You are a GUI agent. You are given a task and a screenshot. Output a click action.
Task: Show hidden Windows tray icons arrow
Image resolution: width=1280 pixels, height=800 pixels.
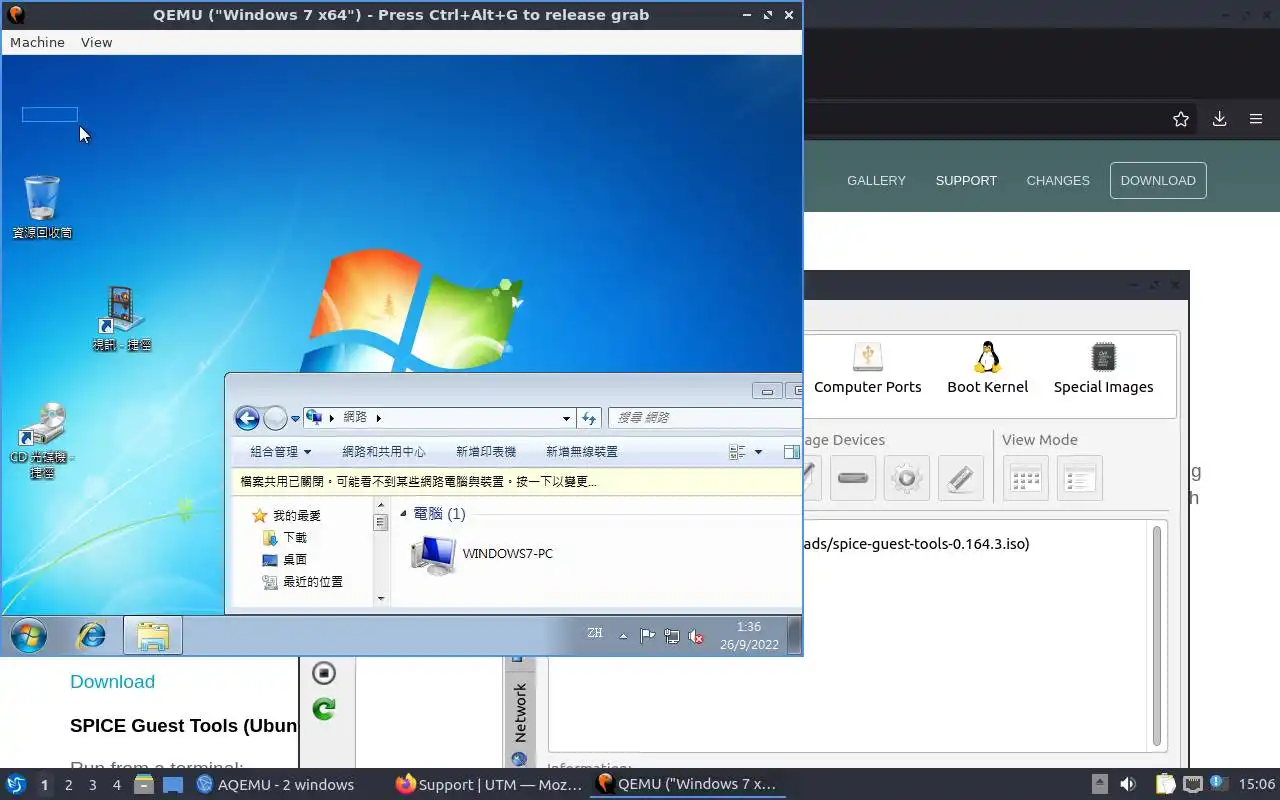[x=623, y=636]
